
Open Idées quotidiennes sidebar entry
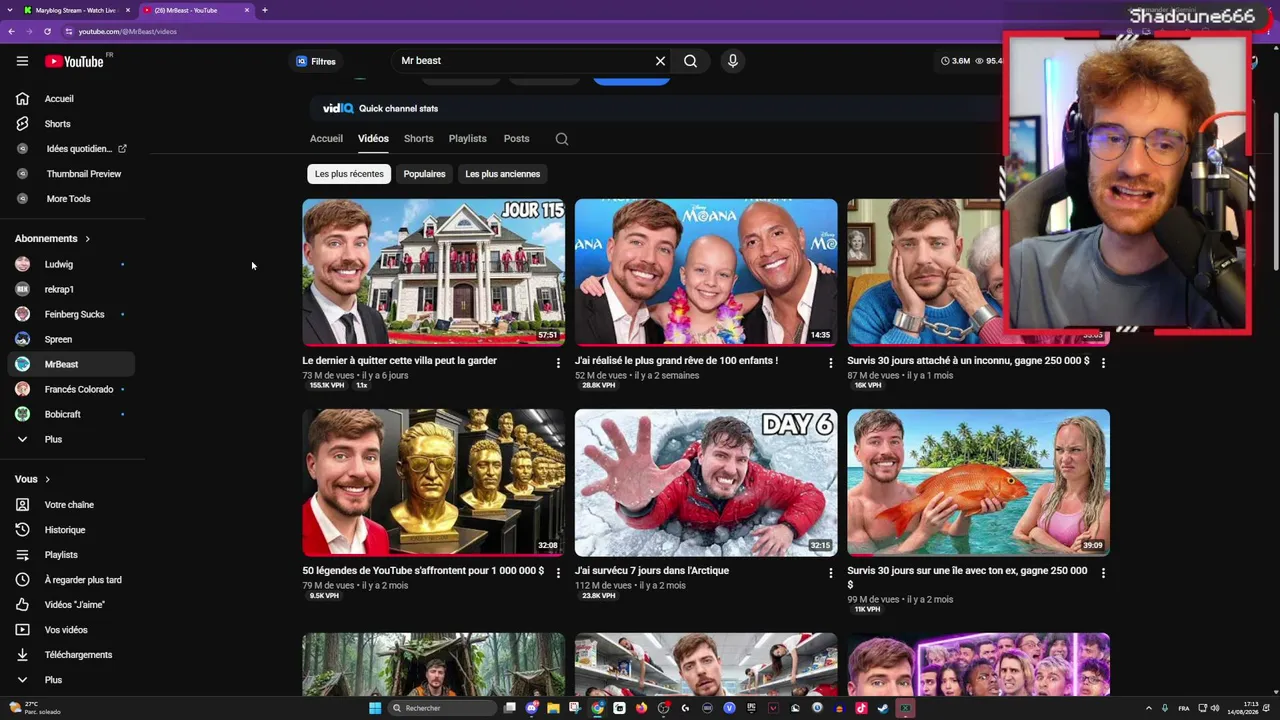pos(72,149)
